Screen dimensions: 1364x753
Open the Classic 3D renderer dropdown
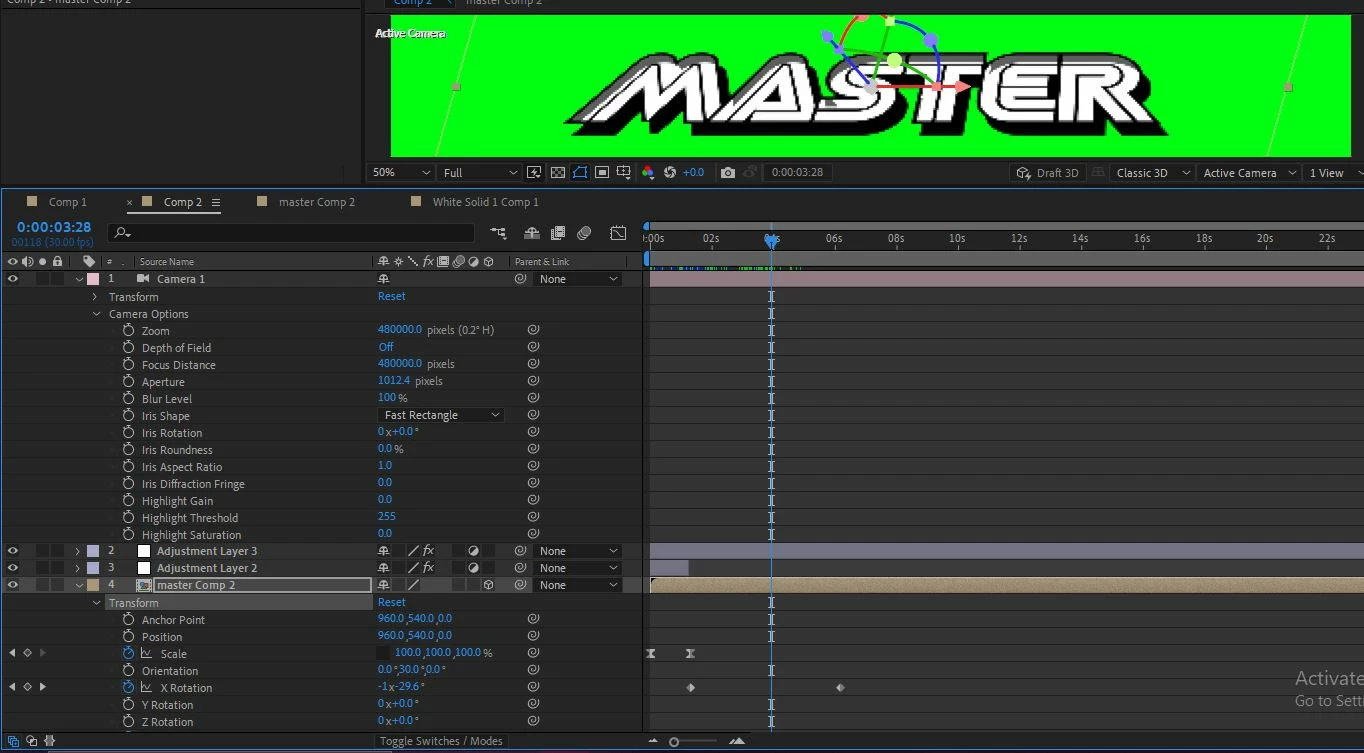1152,173
